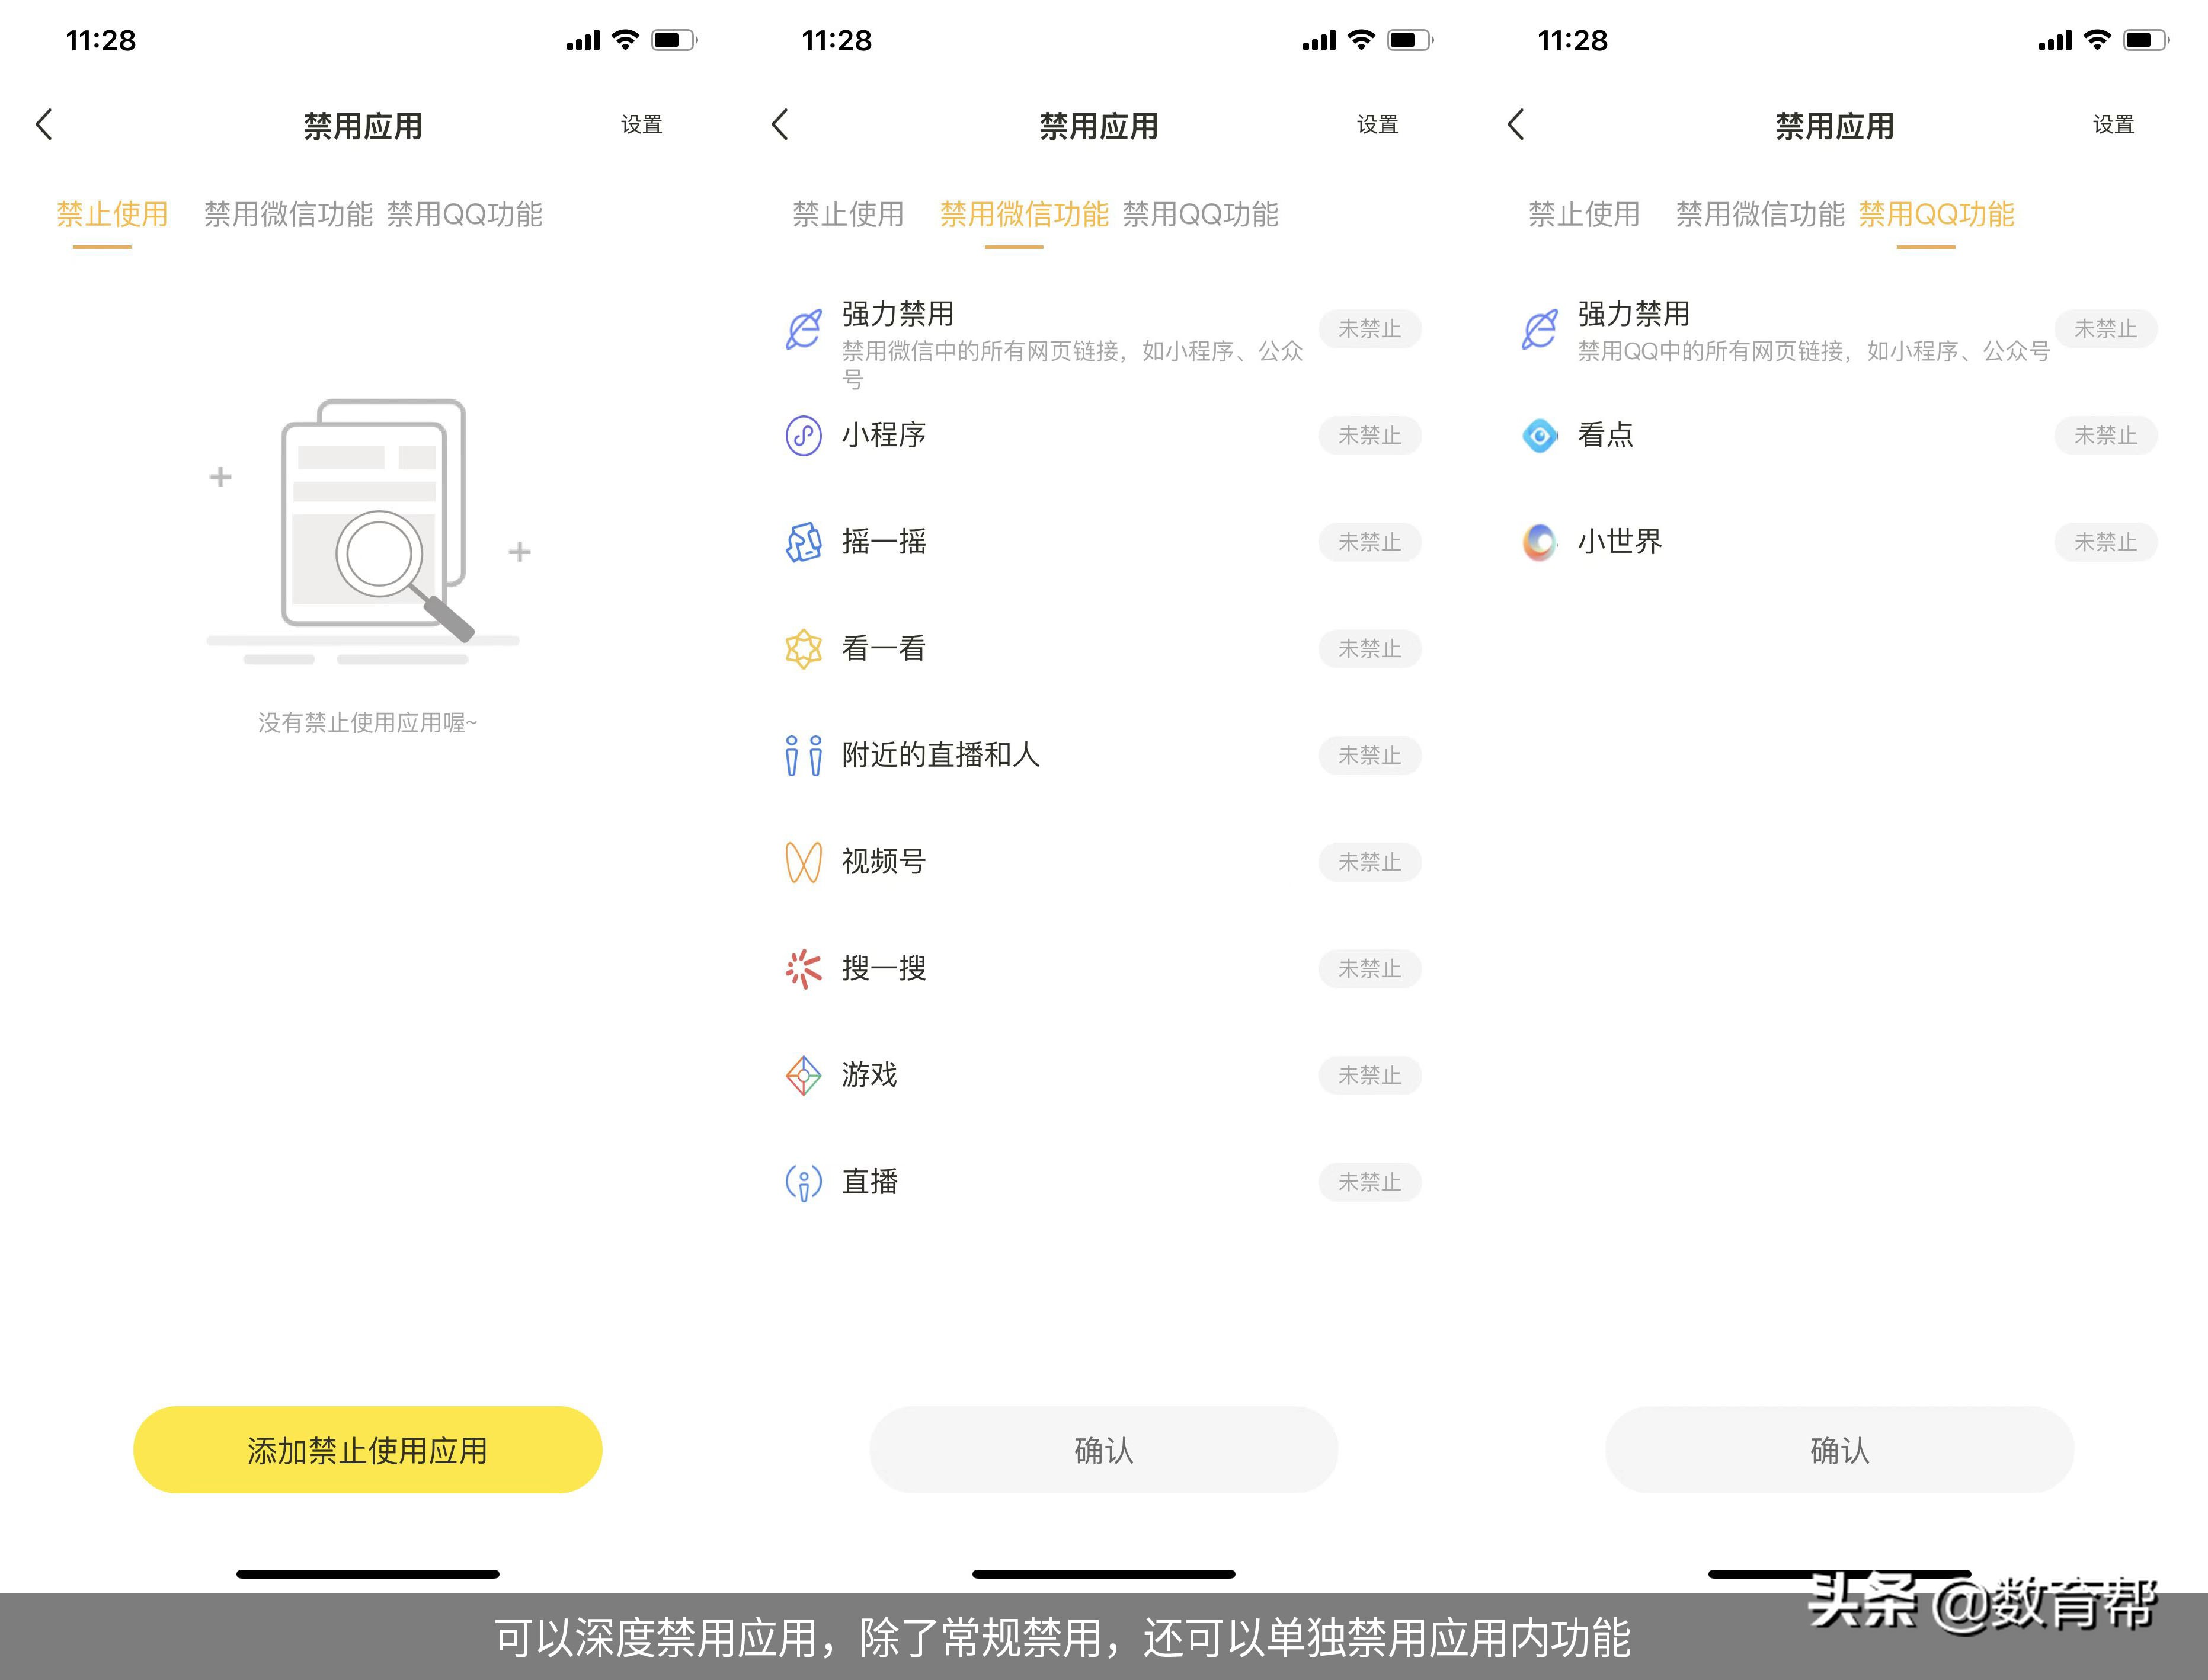Tap the 看一看 icon
The width and height of the screenshot is (2208, 1680).
[803, 649]
